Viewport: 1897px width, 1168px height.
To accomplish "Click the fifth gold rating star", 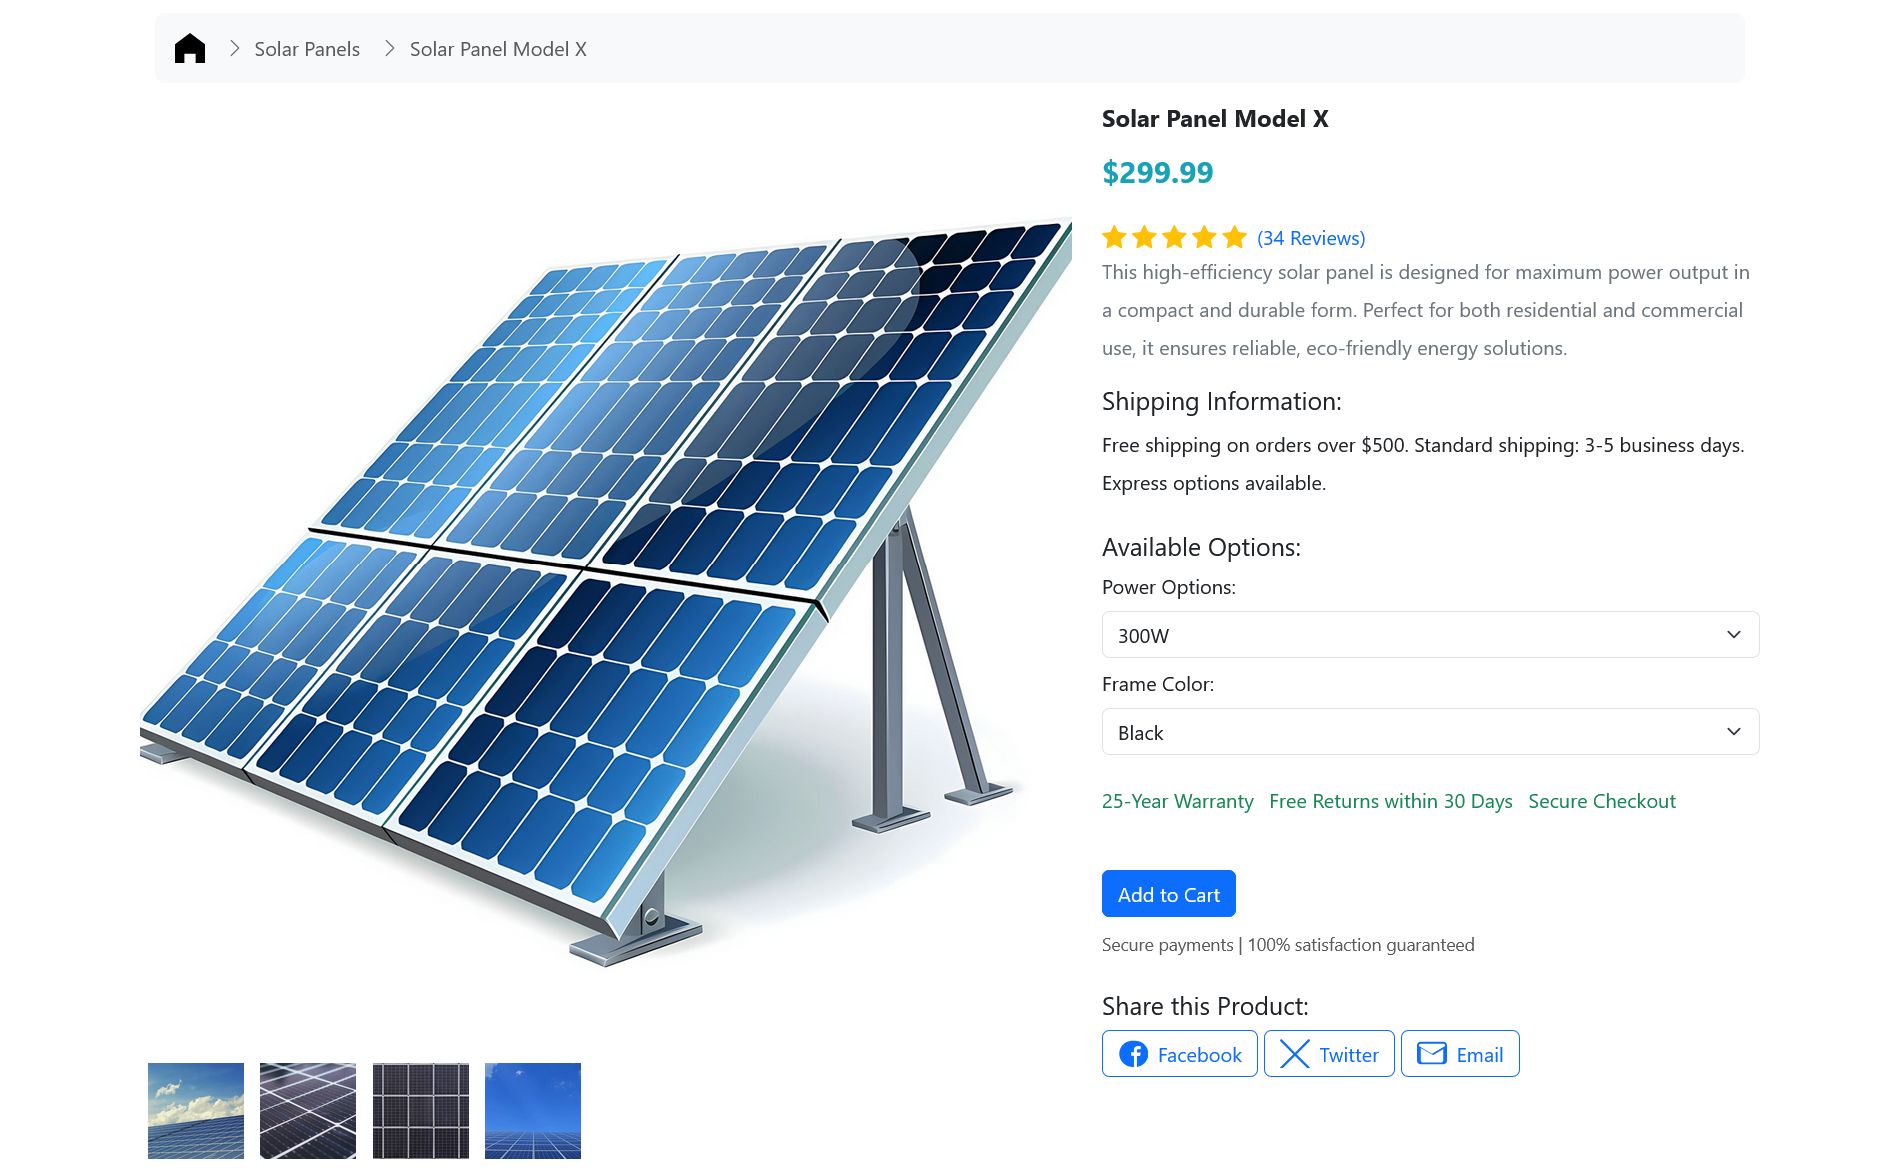I will pos(1234,237).
